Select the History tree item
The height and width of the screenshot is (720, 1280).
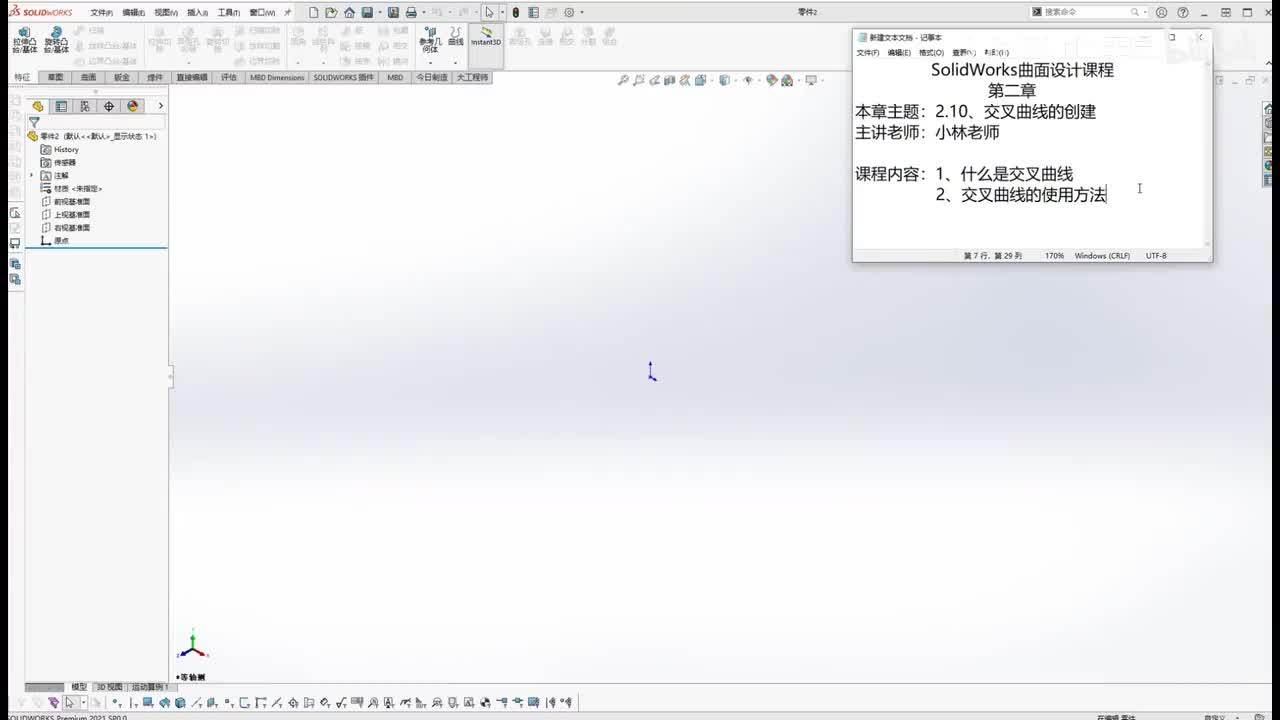pyautogui.click(x=60, y=149)
